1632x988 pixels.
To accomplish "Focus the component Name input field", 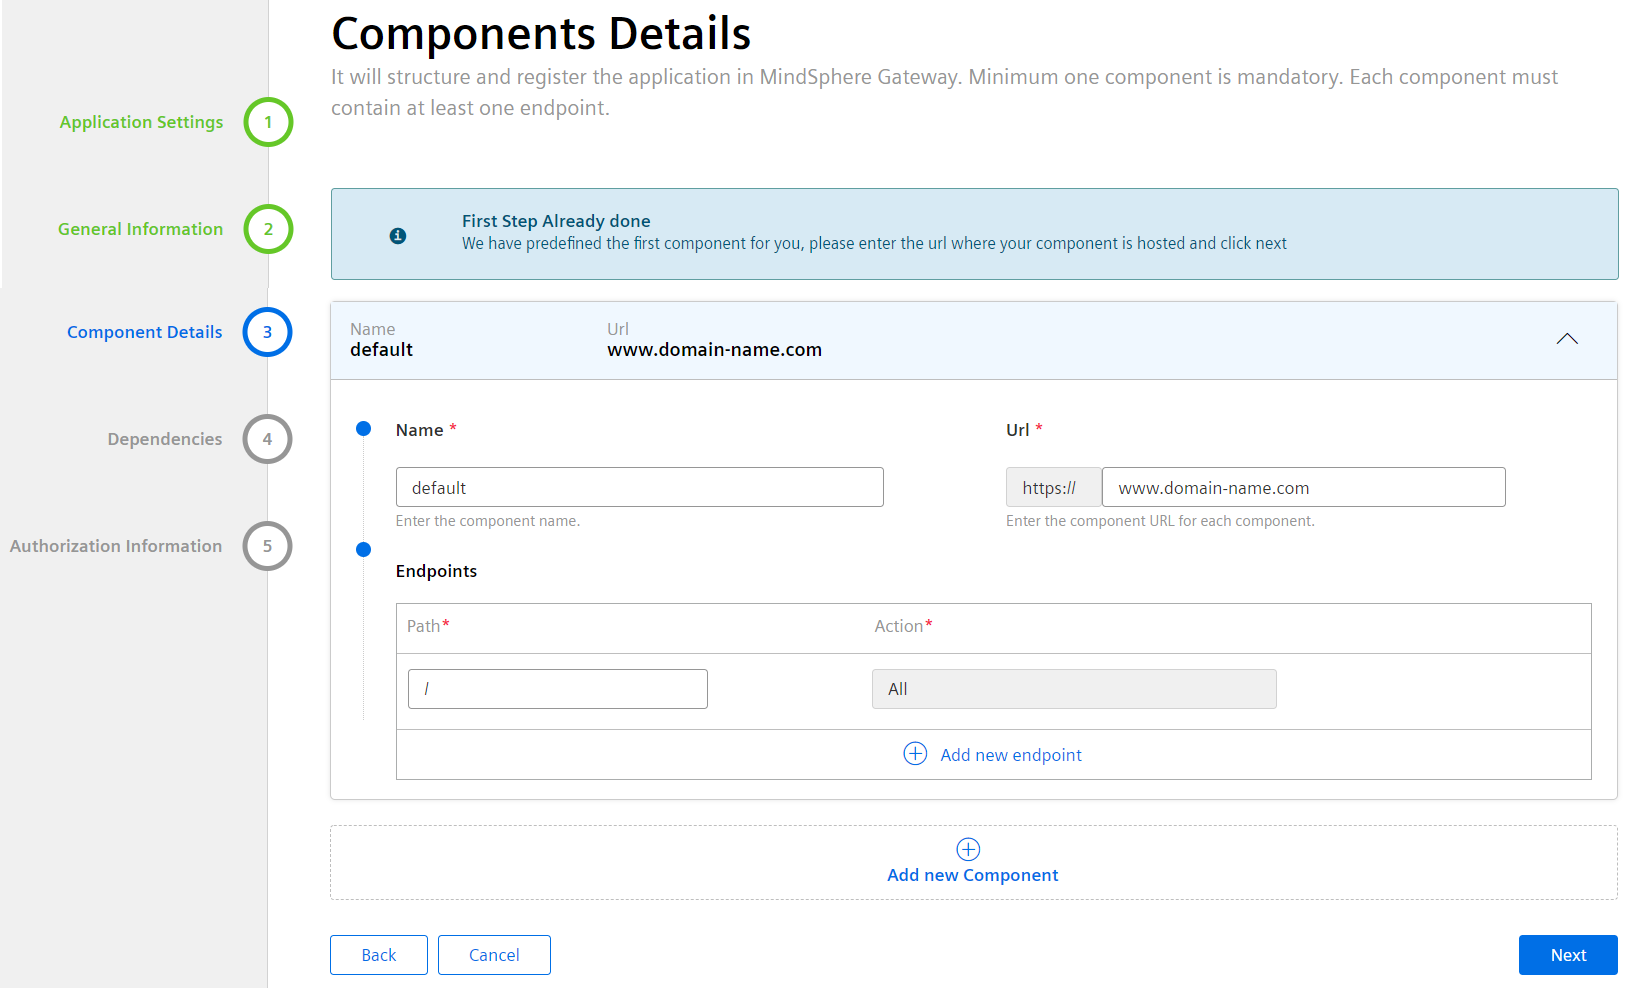I will click(x=640, y=487).
